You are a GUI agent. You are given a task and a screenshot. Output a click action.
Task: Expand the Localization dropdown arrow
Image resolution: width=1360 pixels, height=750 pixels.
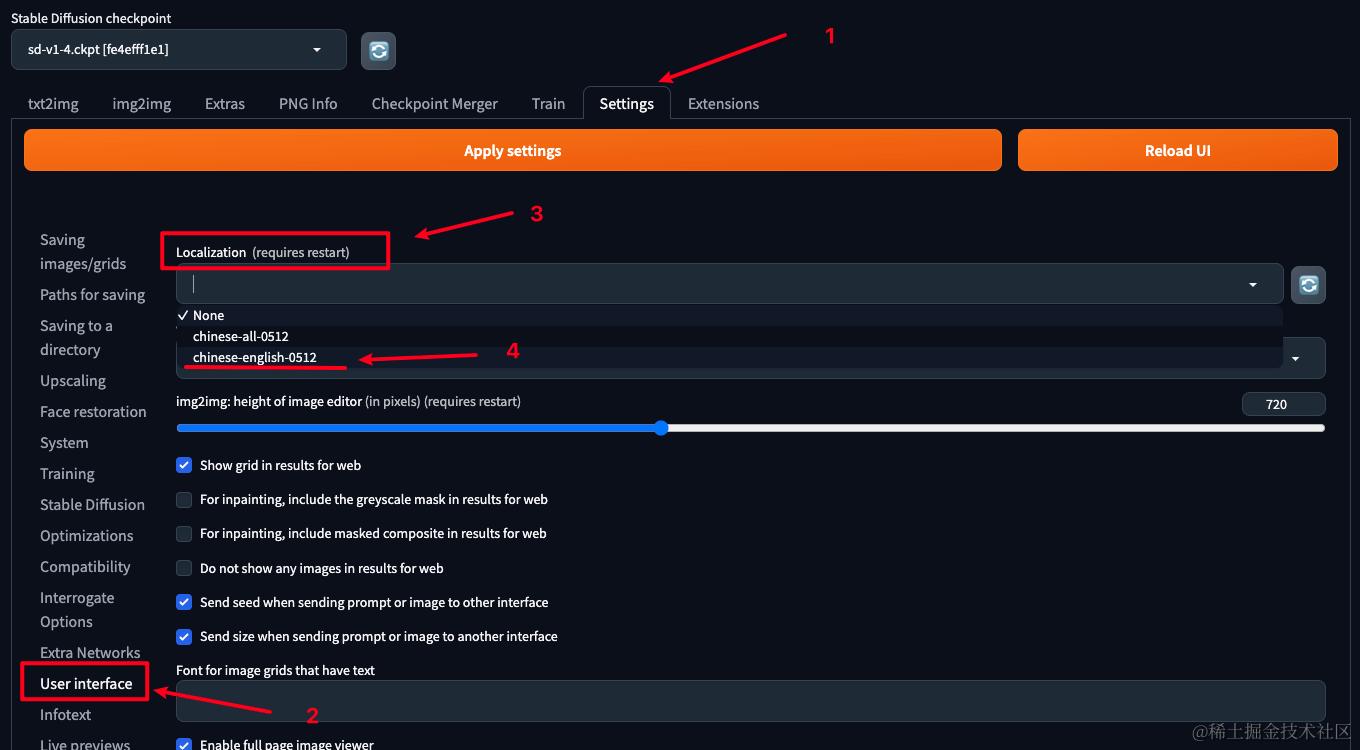(1253, 285)
